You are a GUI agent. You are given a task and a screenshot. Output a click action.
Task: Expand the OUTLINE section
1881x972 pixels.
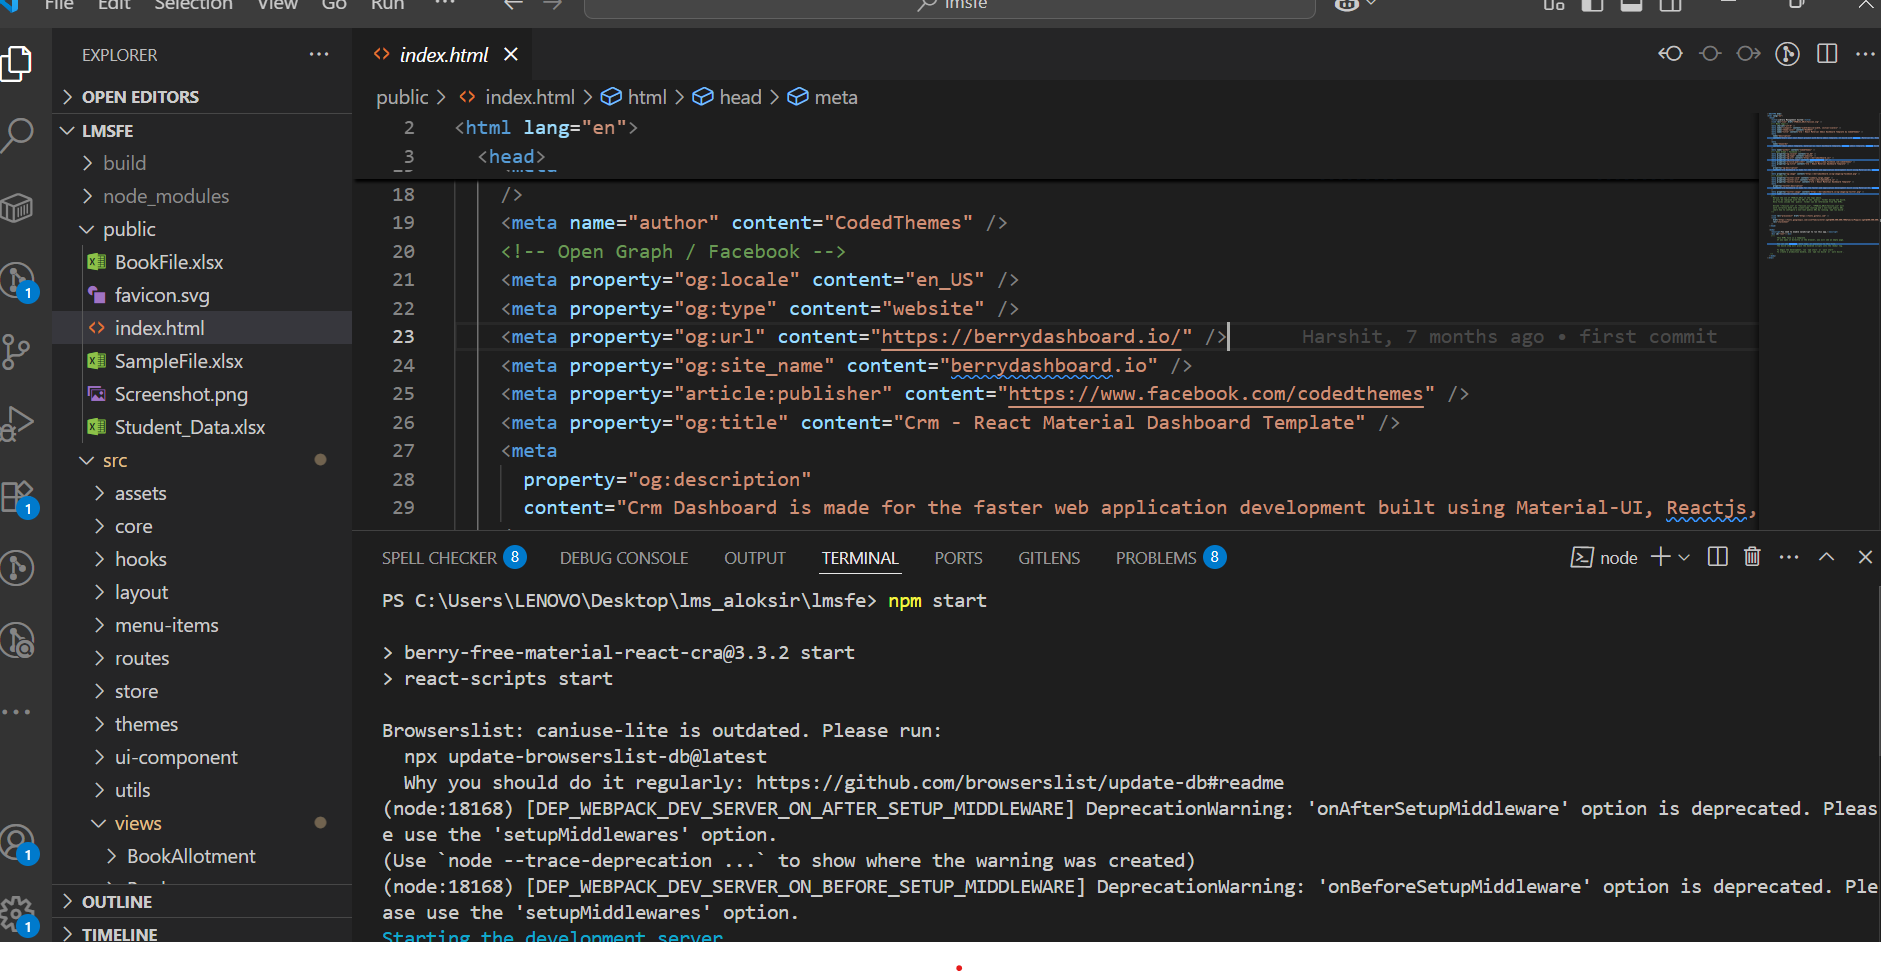(x=117, y=901)
